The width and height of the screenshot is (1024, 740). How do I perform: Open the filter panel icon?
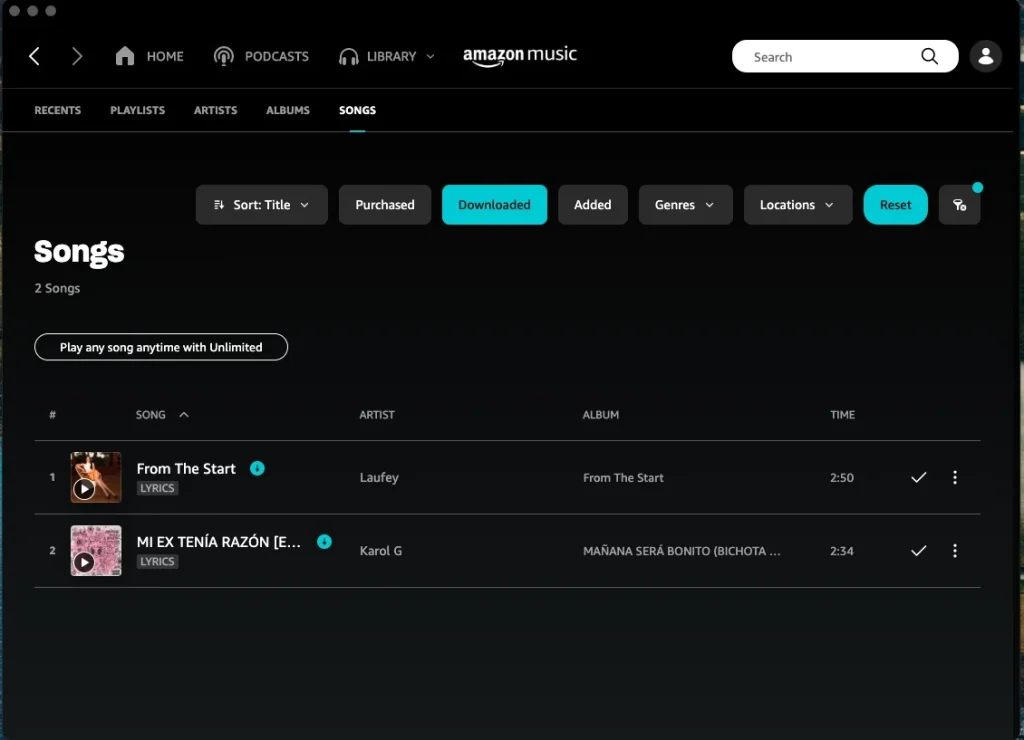click(959, 204)
